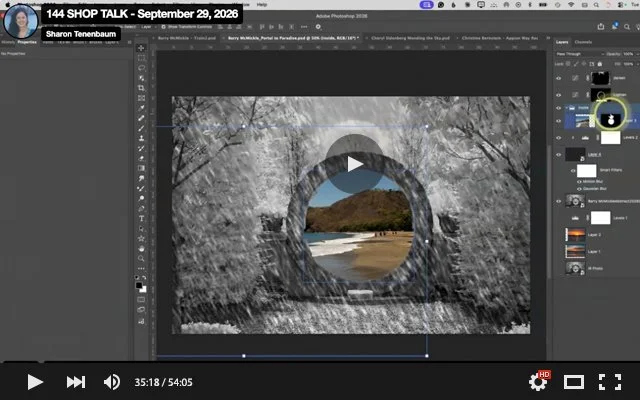Open the Edit Toolbar three-dots button
Image resolution: width=640 pixels, height=400 pixels.
[x=141, y=269]
